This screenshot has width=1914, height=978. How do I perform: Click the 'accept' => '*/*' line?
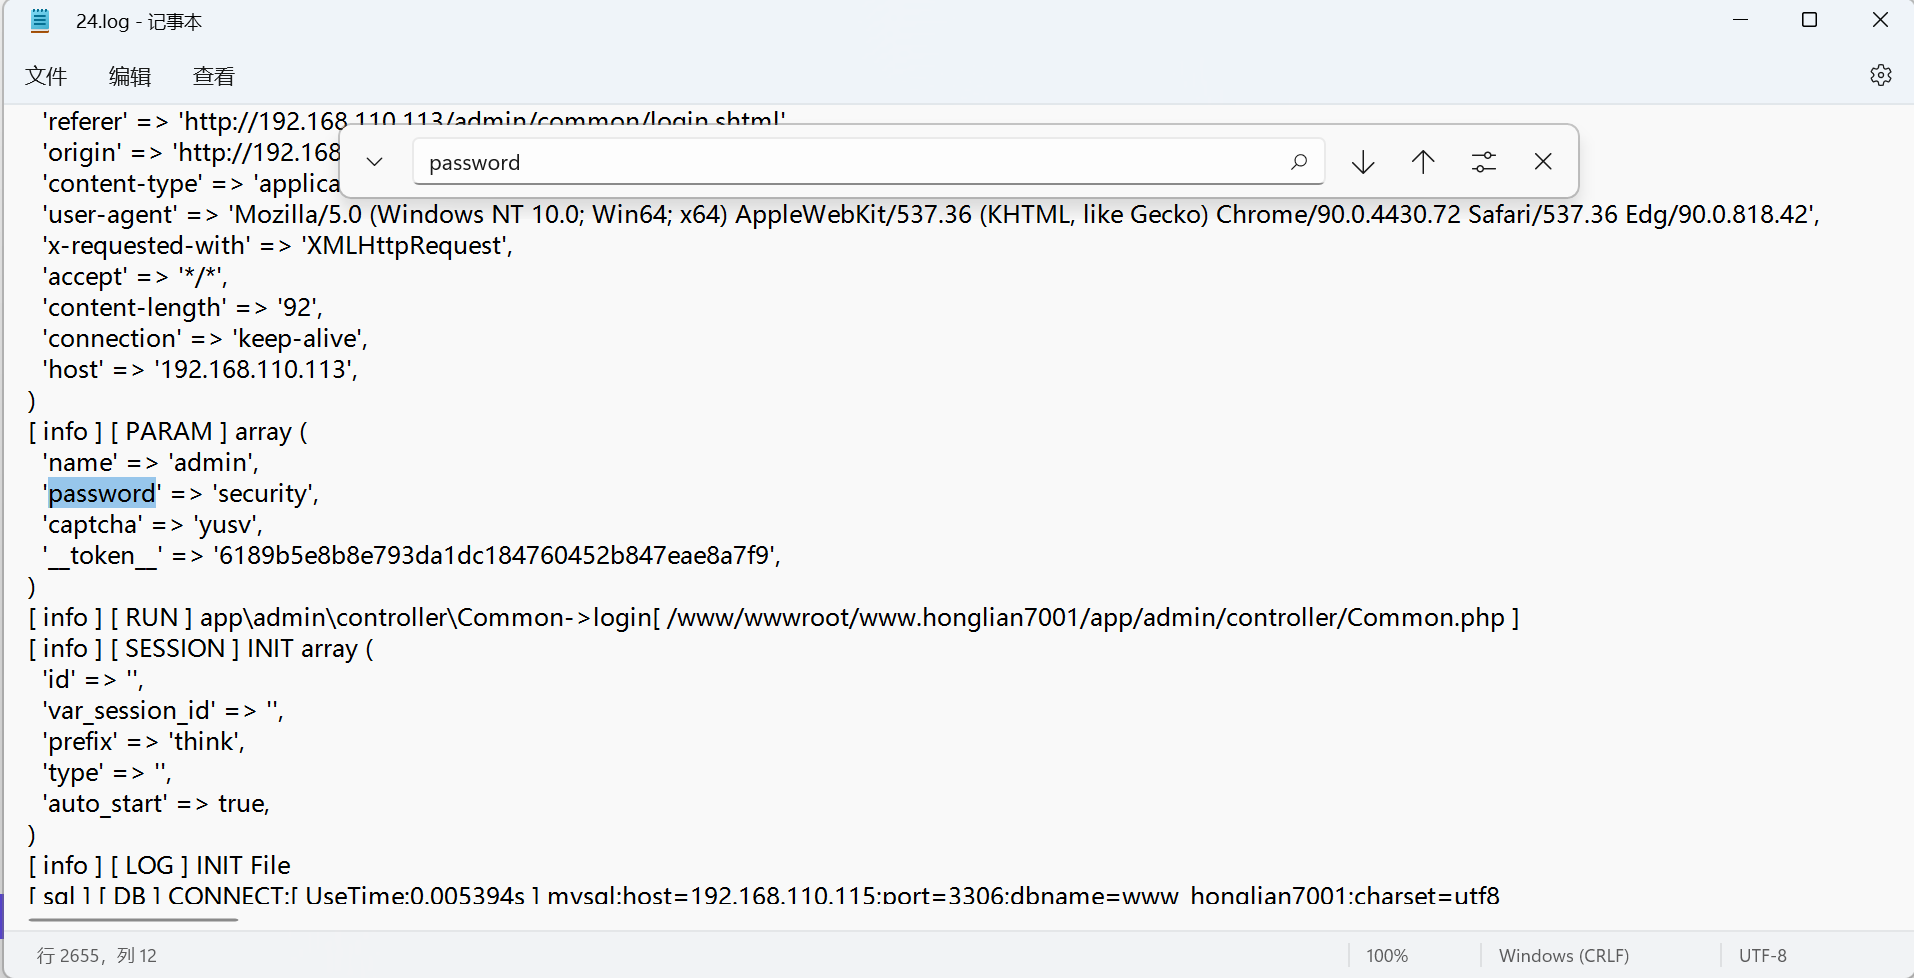pyautogui.click(x=135, y=276)
